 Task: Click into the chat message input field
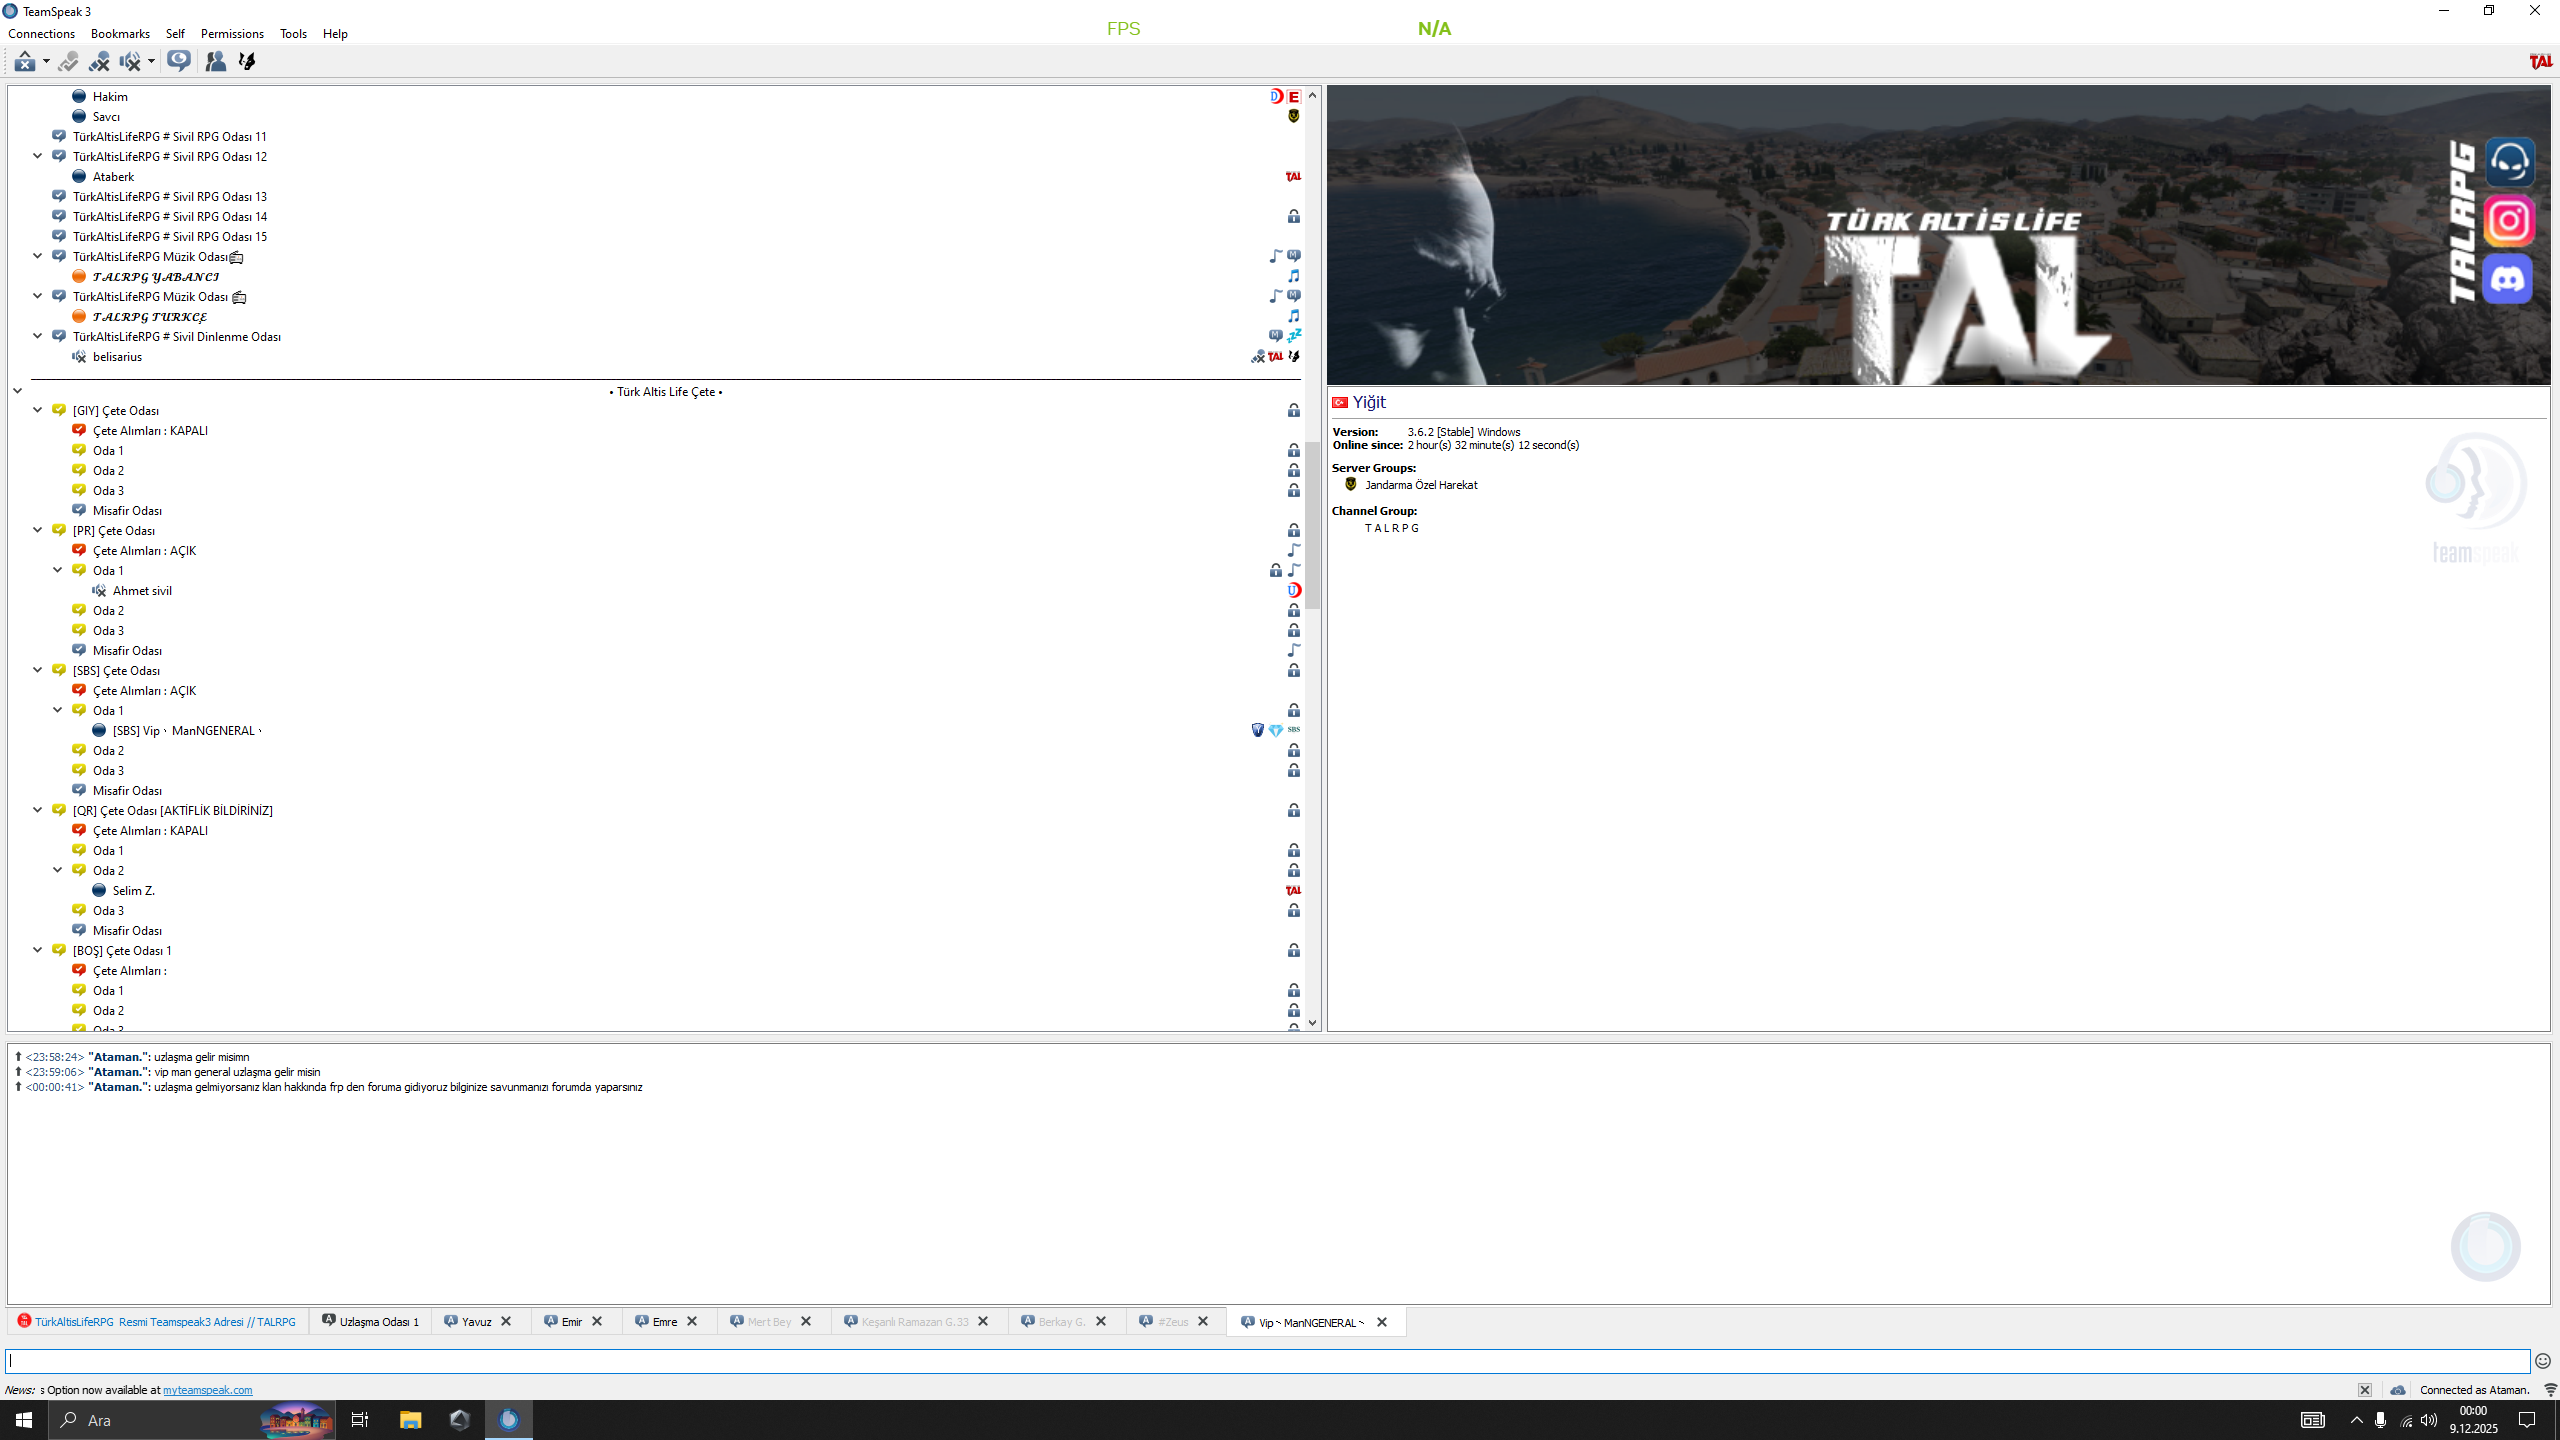point(1268,1361)
